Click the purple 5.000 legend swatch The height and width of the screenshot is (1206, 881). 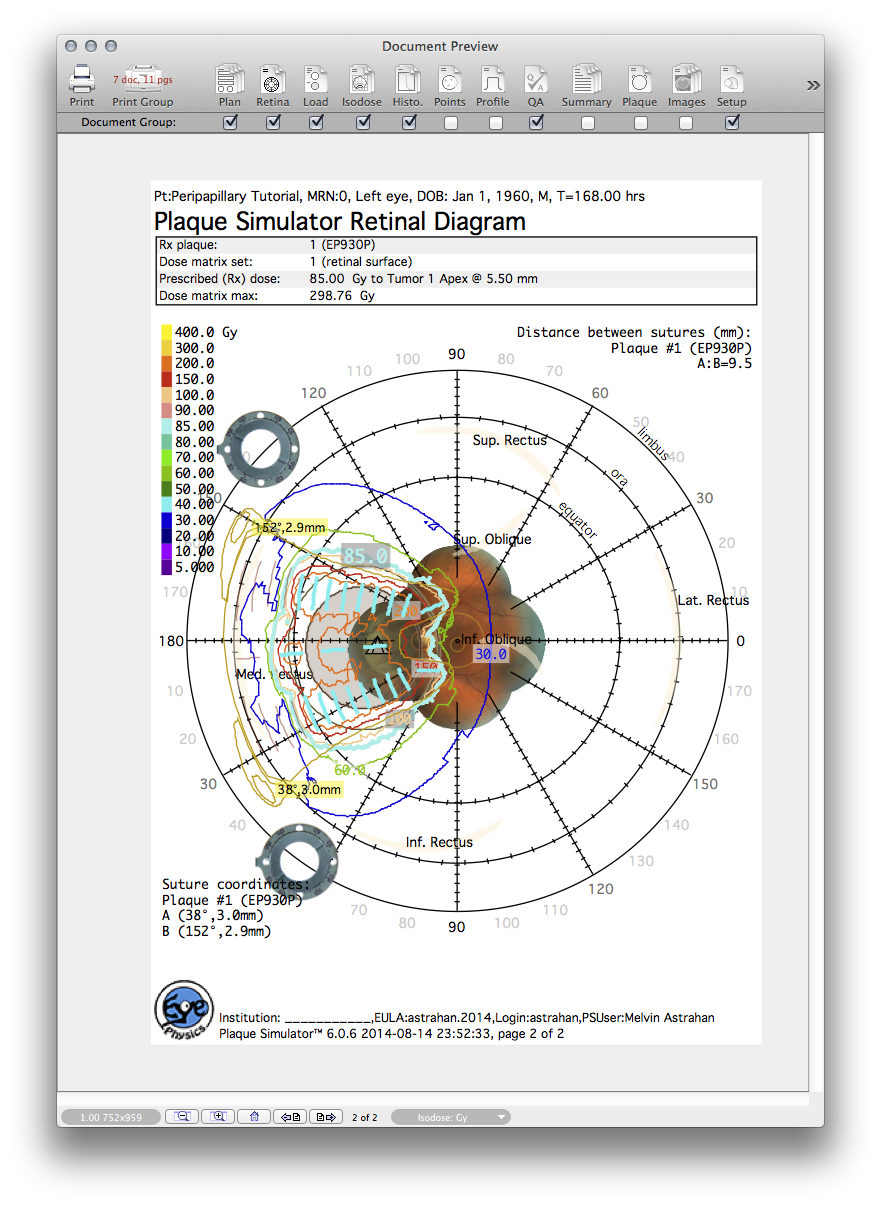pos(166,567)
